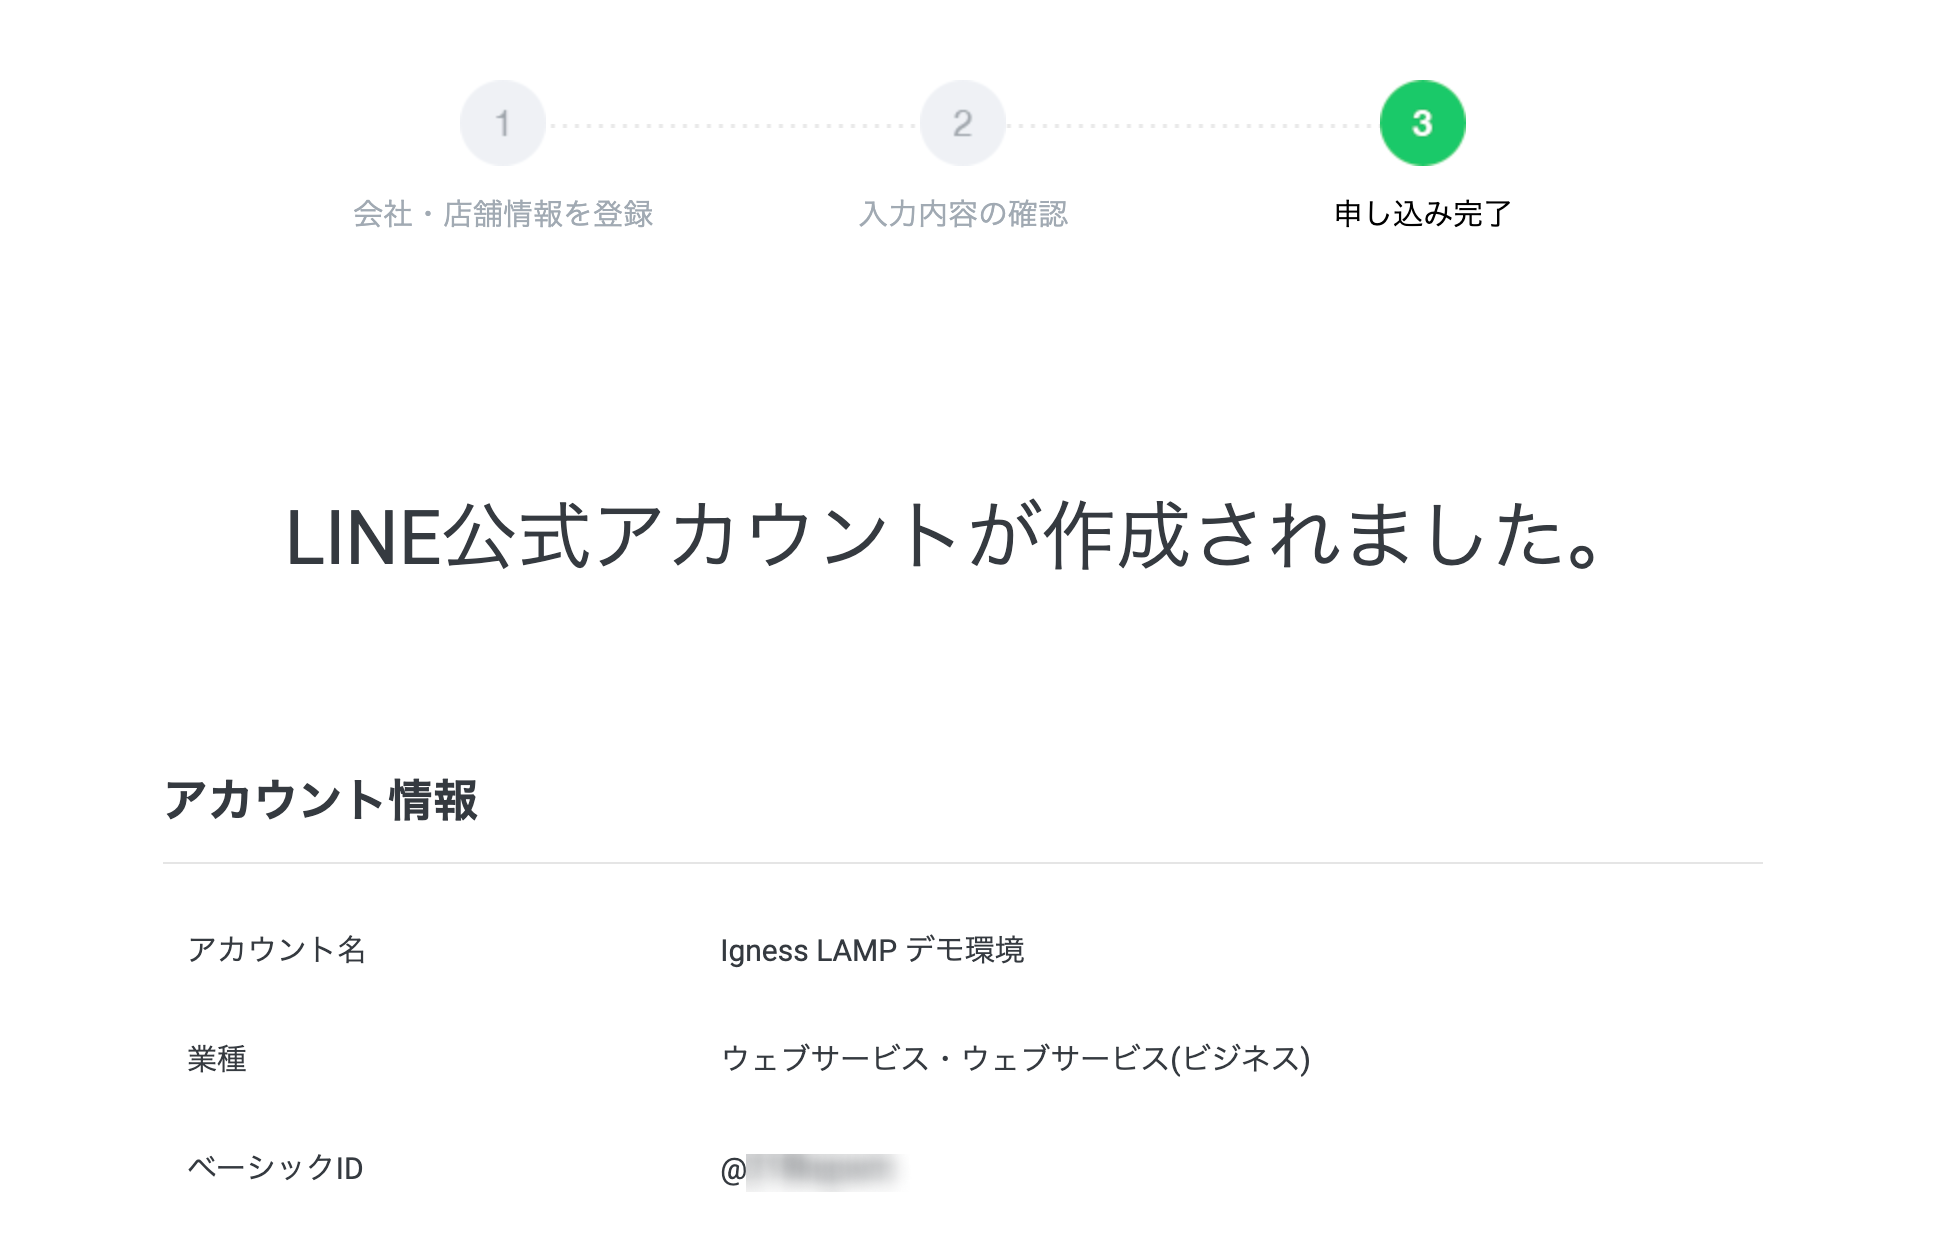Click the アカウント情報 section heading

coord(321,800)
